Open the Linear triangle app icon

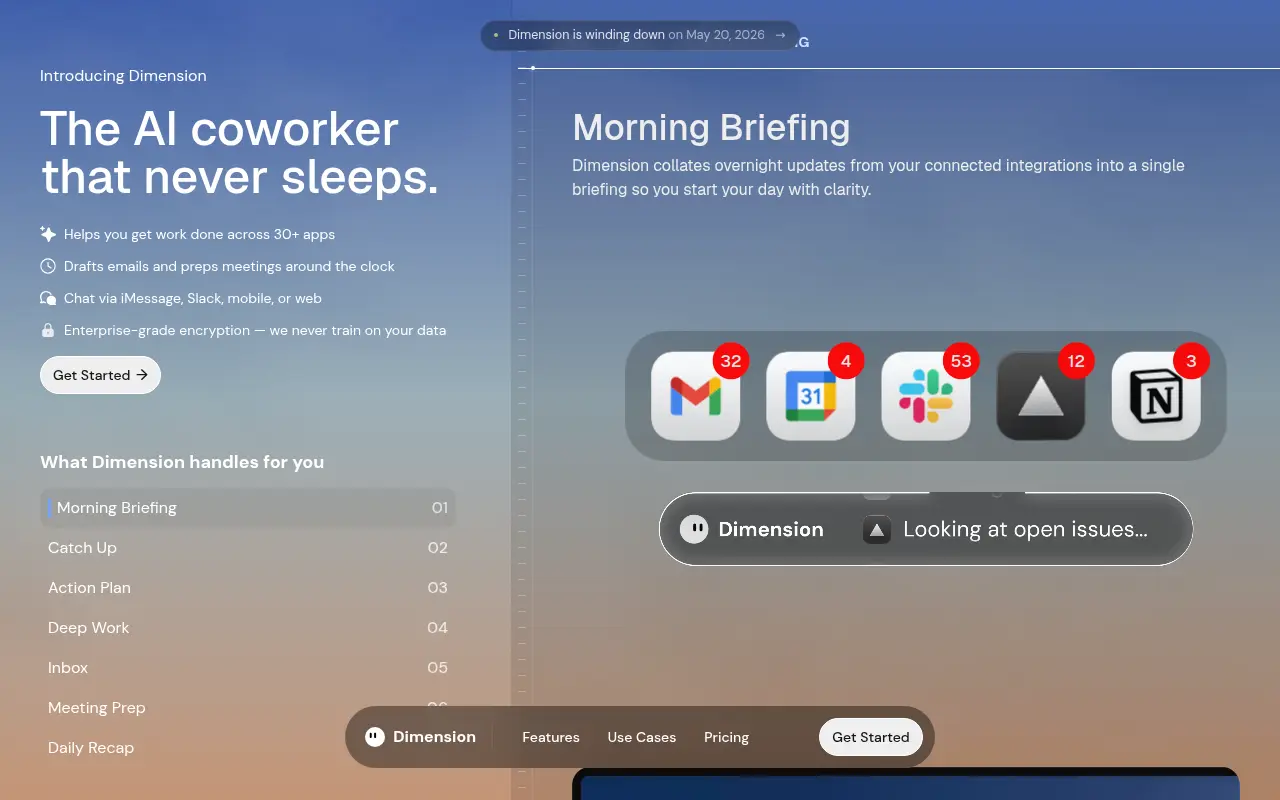coord(1041,396)
